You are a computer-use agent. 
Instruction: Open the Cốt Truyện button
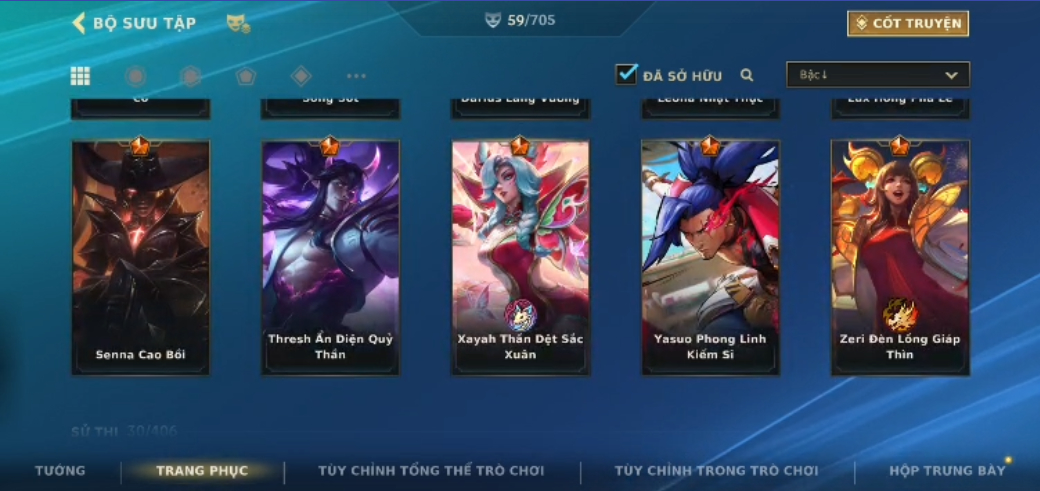click(908, 23)
